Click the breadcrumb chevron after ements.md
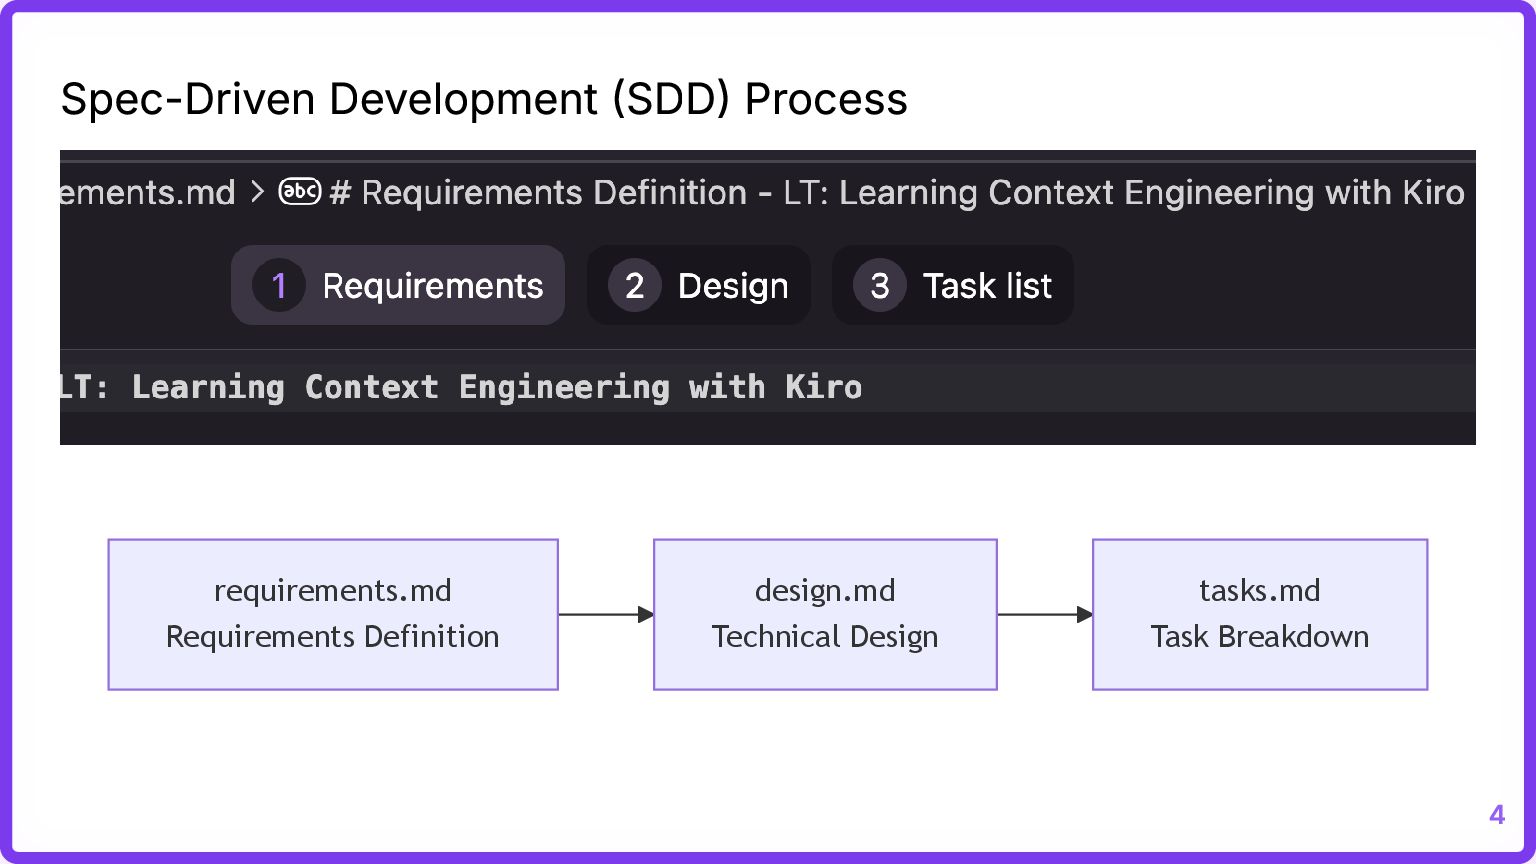 257,192
